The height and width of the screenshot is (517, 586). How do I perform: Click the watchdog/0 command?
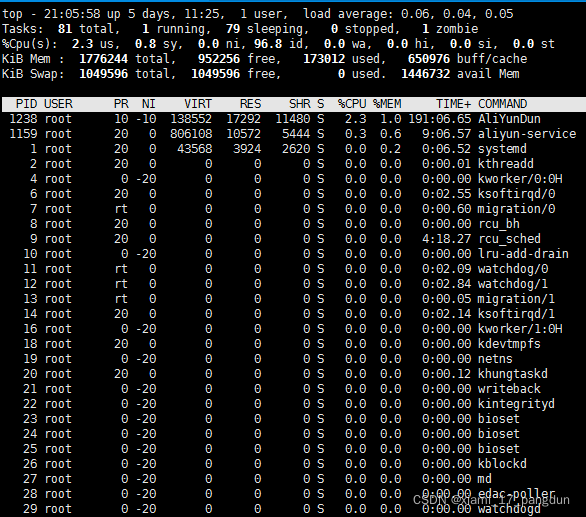(x=513, y=269)
